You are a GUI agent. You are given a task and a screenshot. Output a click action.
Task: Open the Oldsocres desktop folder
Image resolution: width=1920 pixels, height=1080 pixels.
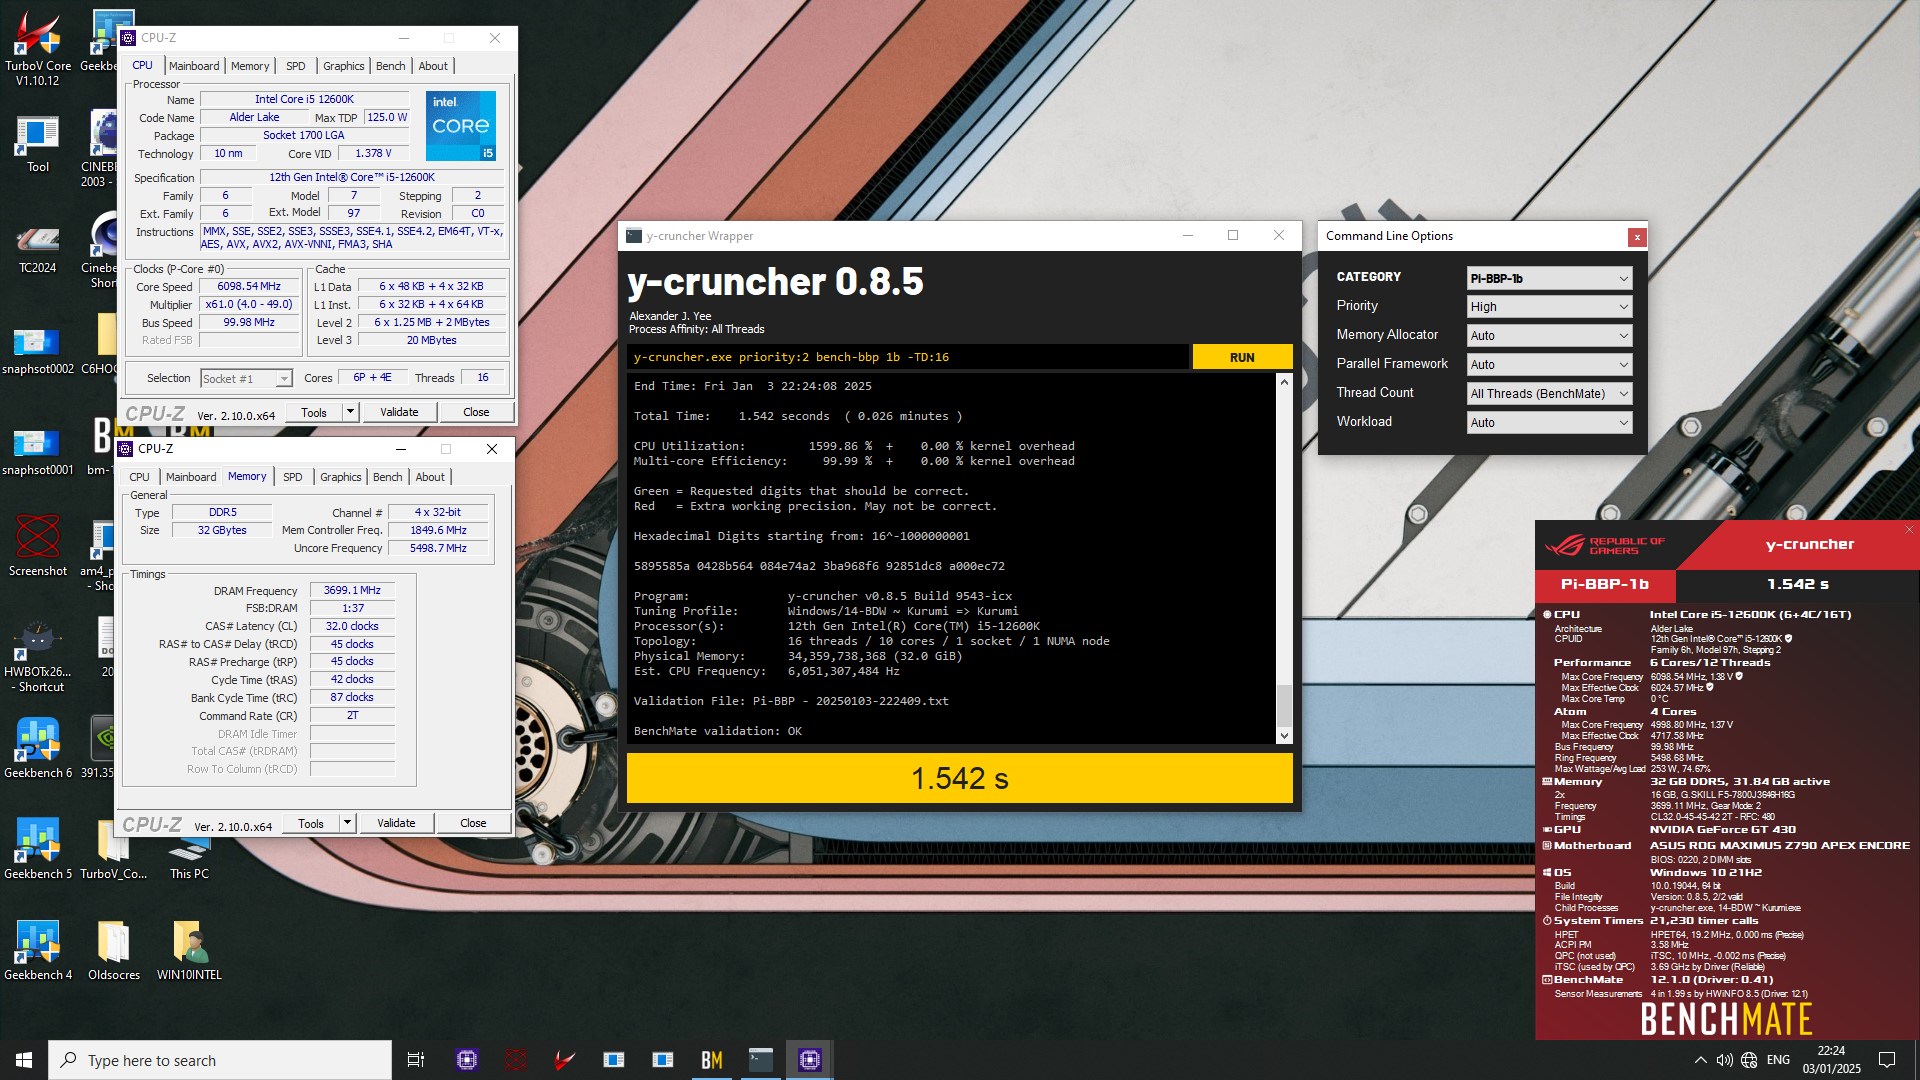pos(114,950)
